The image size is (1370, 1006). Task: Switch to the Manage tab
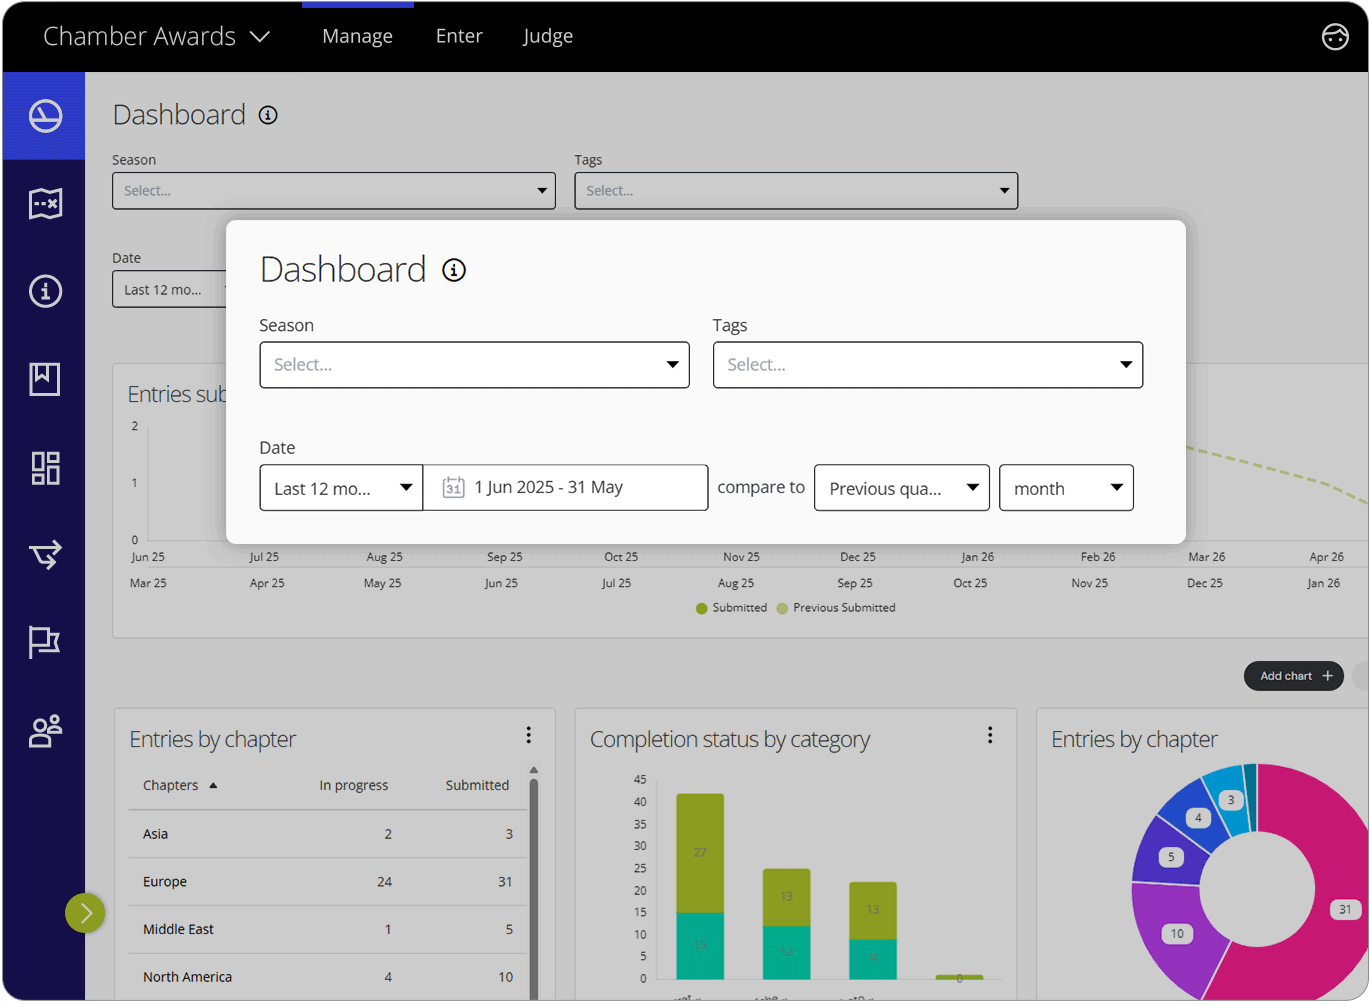[357, 36]
